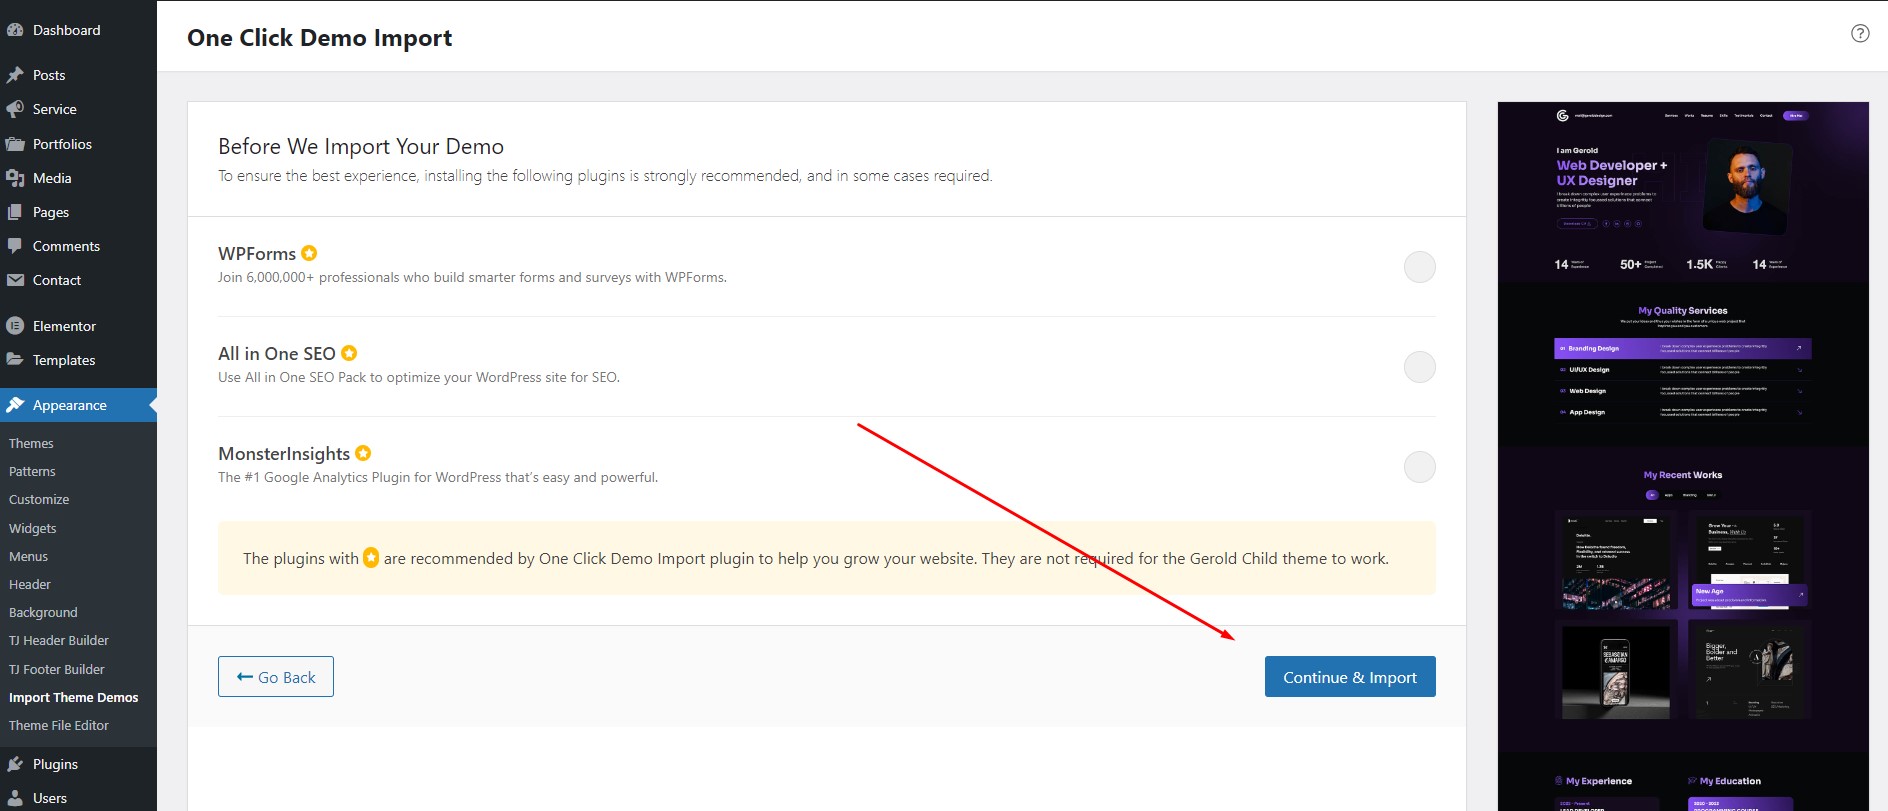This screenshot has height=811, width=1888.
Task: Click the All in One SEO title
Action: [x=277, y=354]
